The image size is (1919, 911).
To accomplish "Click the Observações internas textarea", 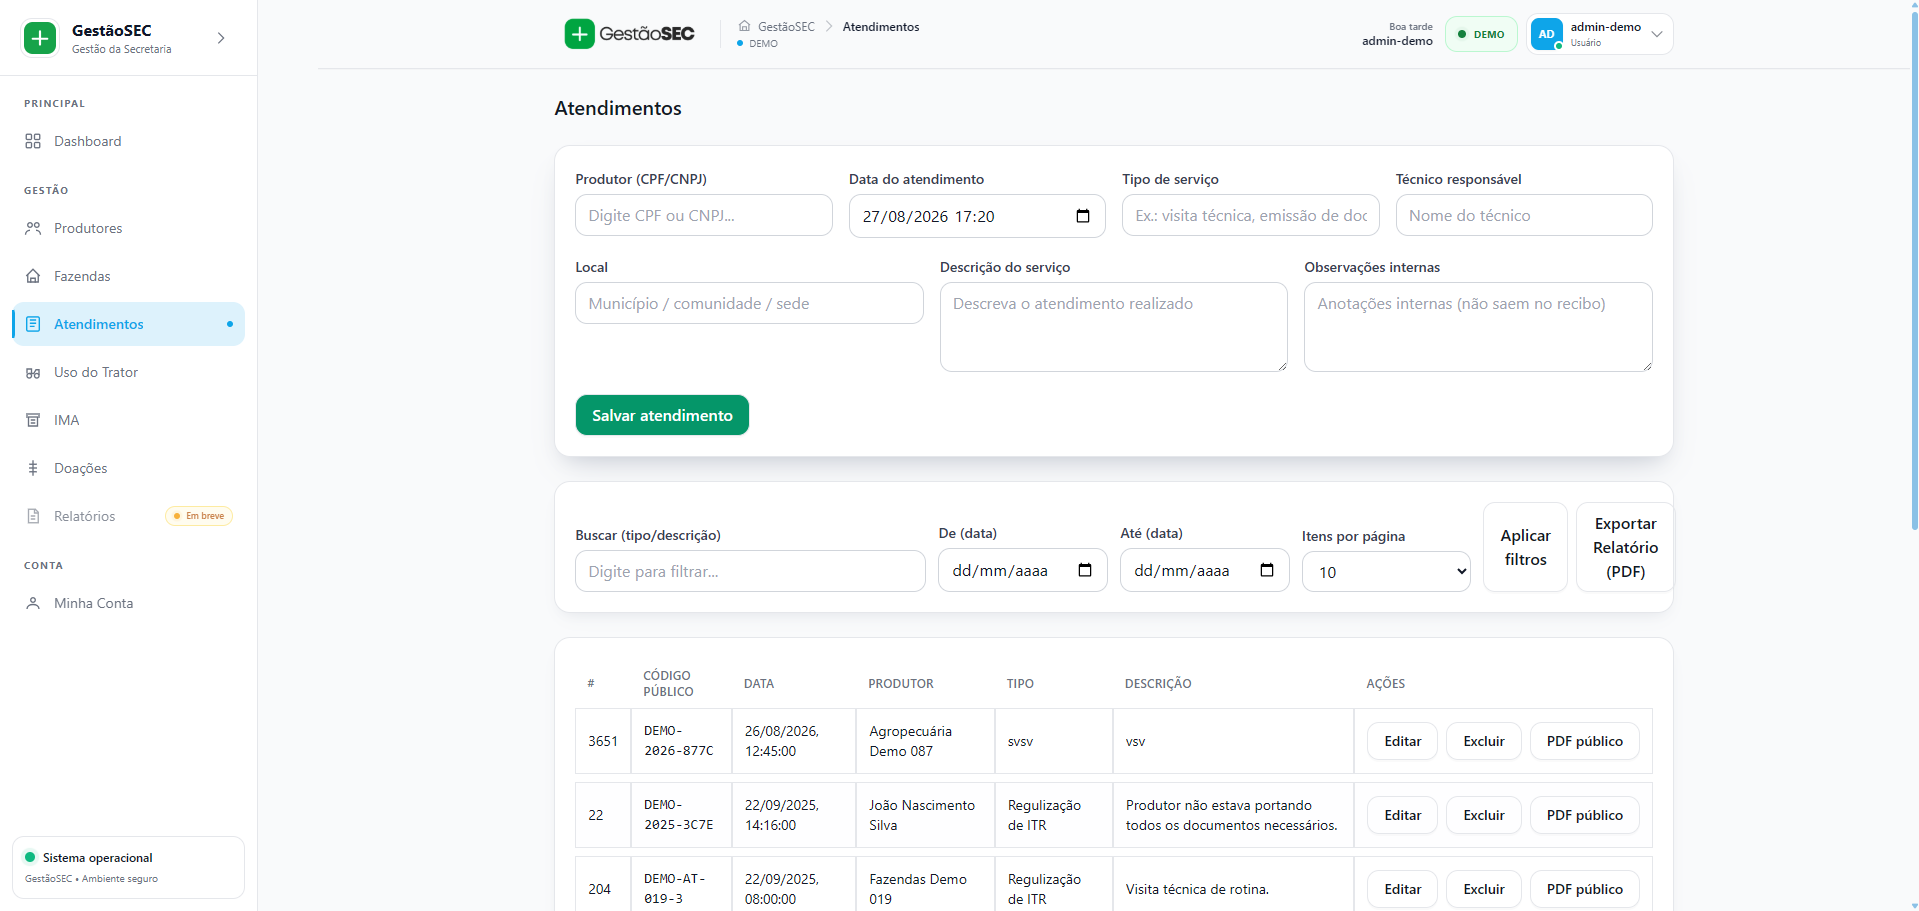I will 1478,327.
